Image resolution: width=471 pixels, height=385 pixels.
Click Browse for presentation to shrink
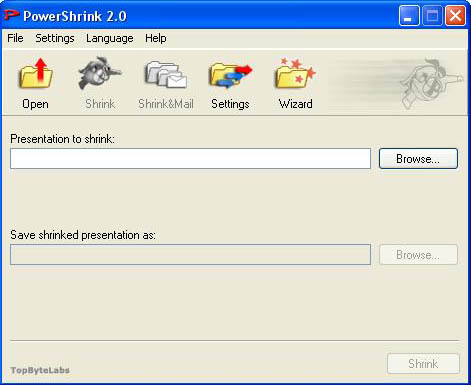418,159
